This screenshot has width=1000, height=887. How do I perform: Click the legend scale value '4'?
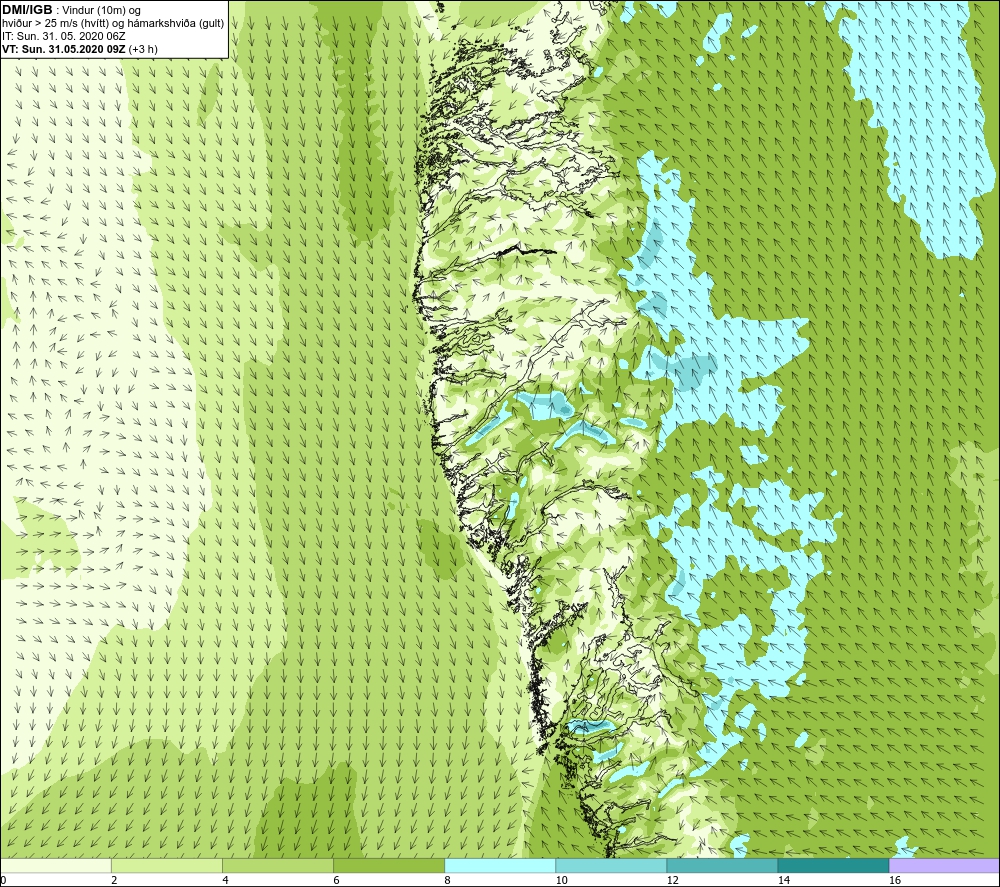pos(225,881)
